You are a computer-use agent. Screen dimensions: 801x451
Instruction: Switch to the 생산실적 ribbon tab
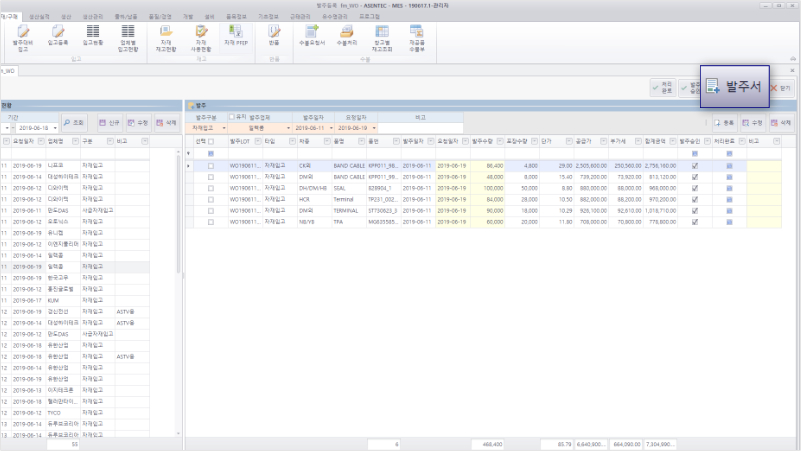[39, 17]
